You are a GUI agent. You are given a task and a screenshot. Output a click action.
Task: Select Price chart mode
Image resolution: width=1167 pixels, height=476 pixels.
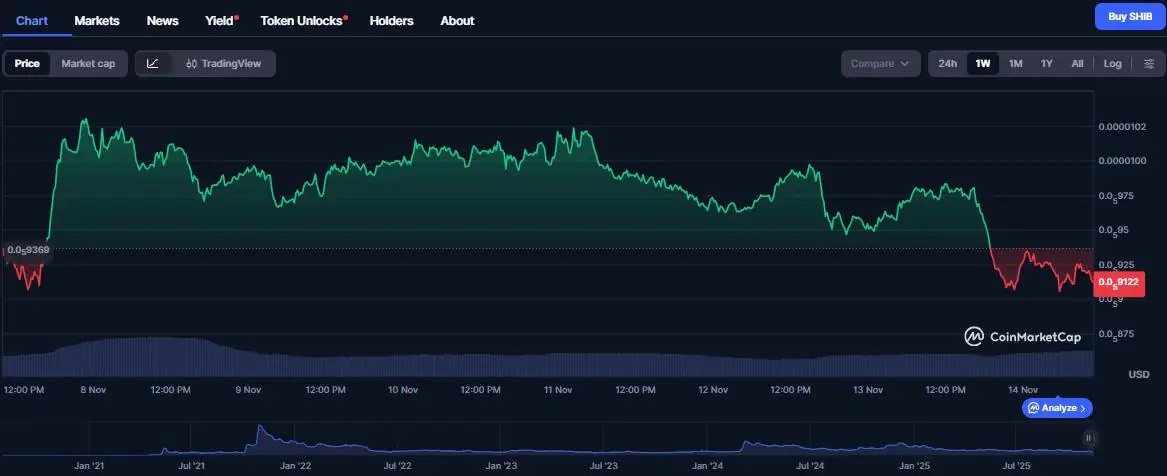[27, 64]
